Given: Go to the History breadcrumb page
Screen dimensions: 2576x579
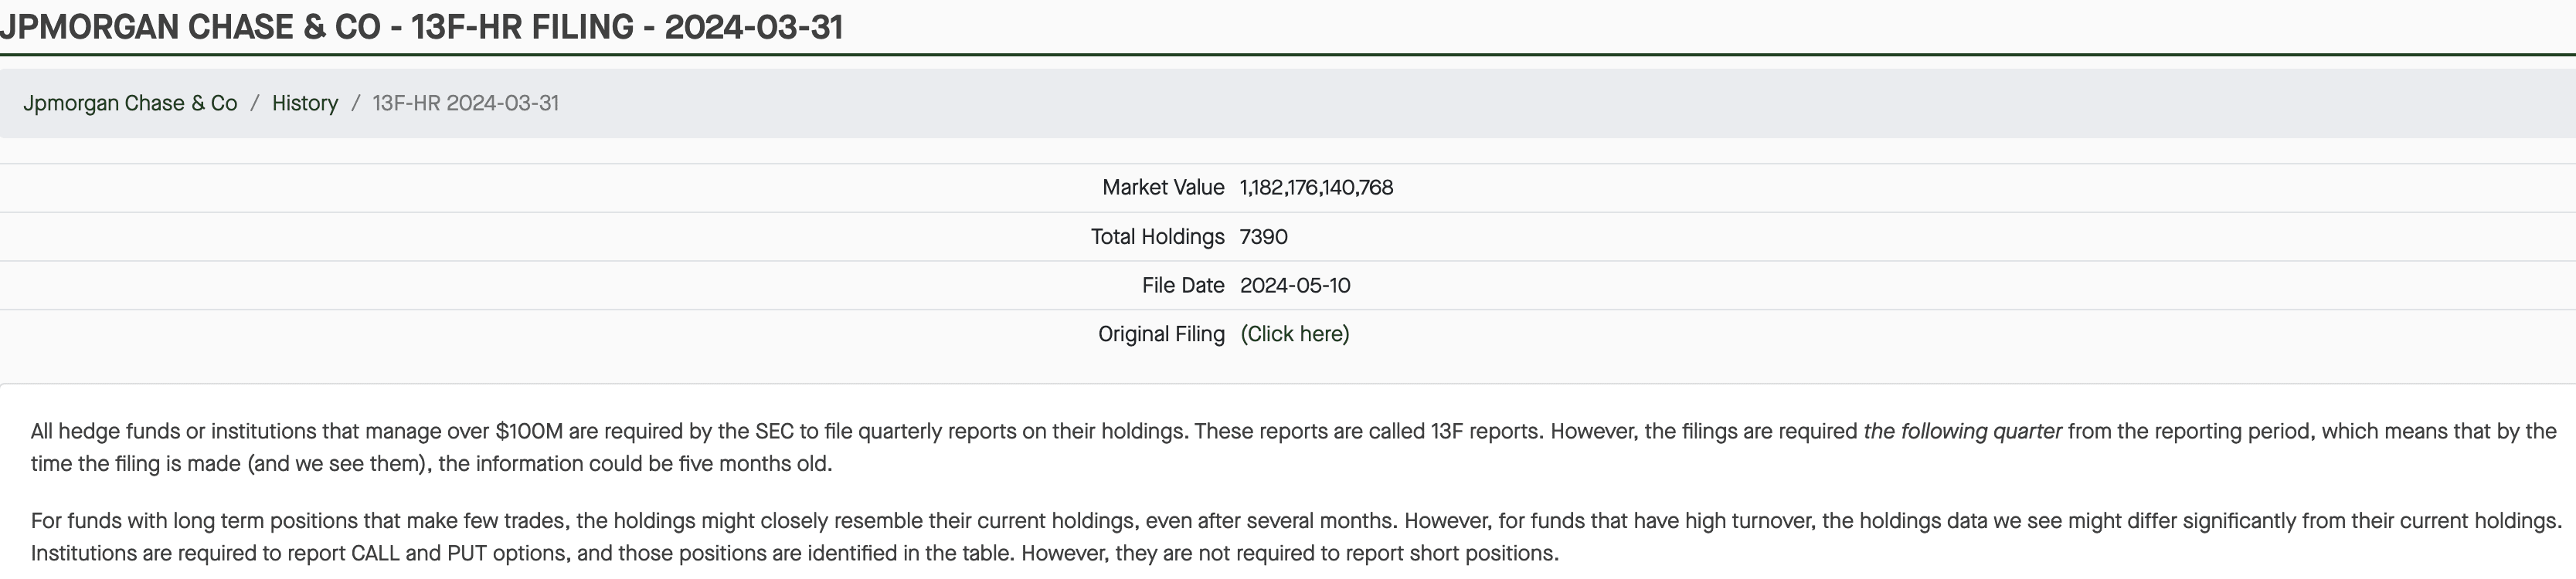Looking at the screenshot, I should [305, 103].
